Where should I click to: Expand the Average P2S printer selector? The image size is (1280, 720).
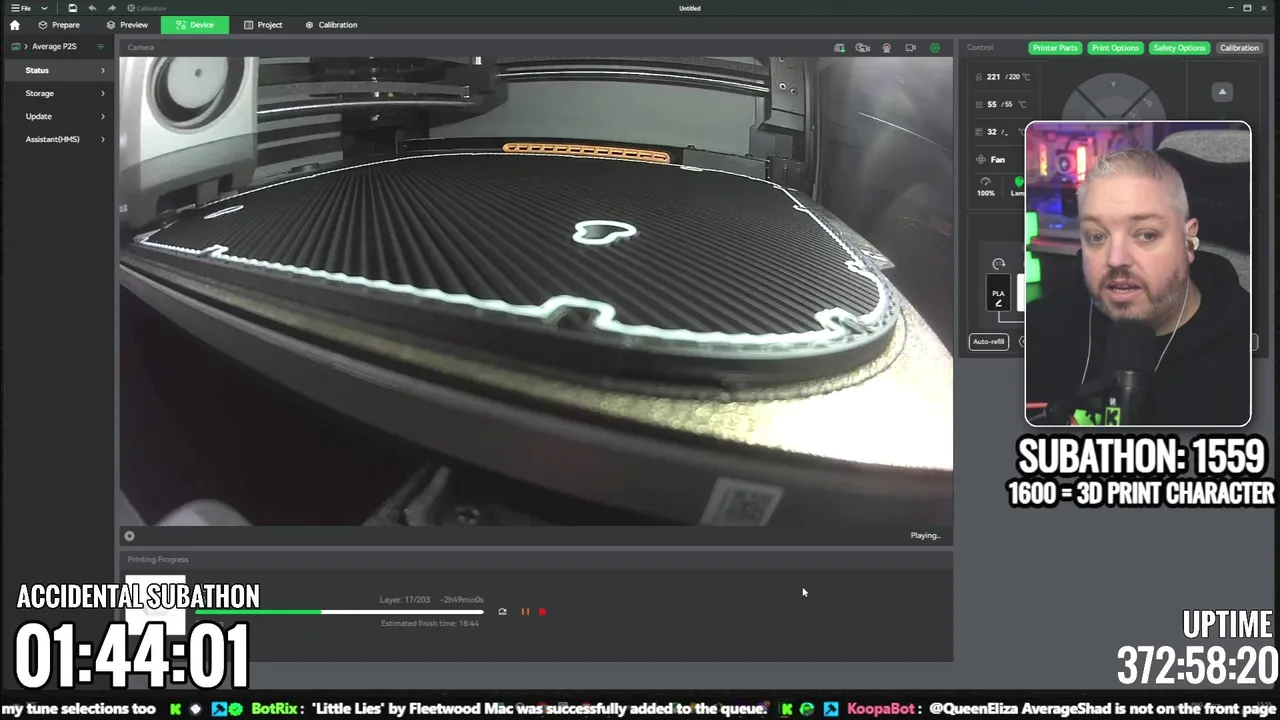pyautogui.click(x=53, y=46)
